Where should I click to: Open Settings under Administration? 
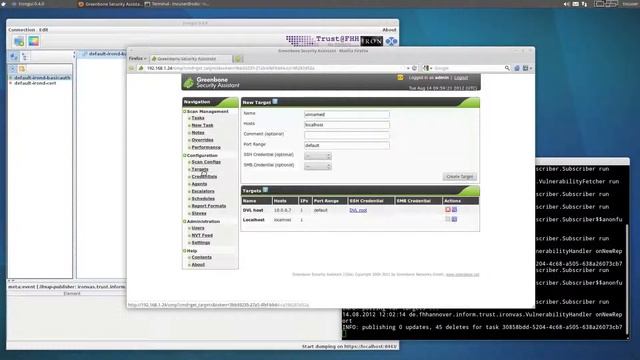coord(201,243)
